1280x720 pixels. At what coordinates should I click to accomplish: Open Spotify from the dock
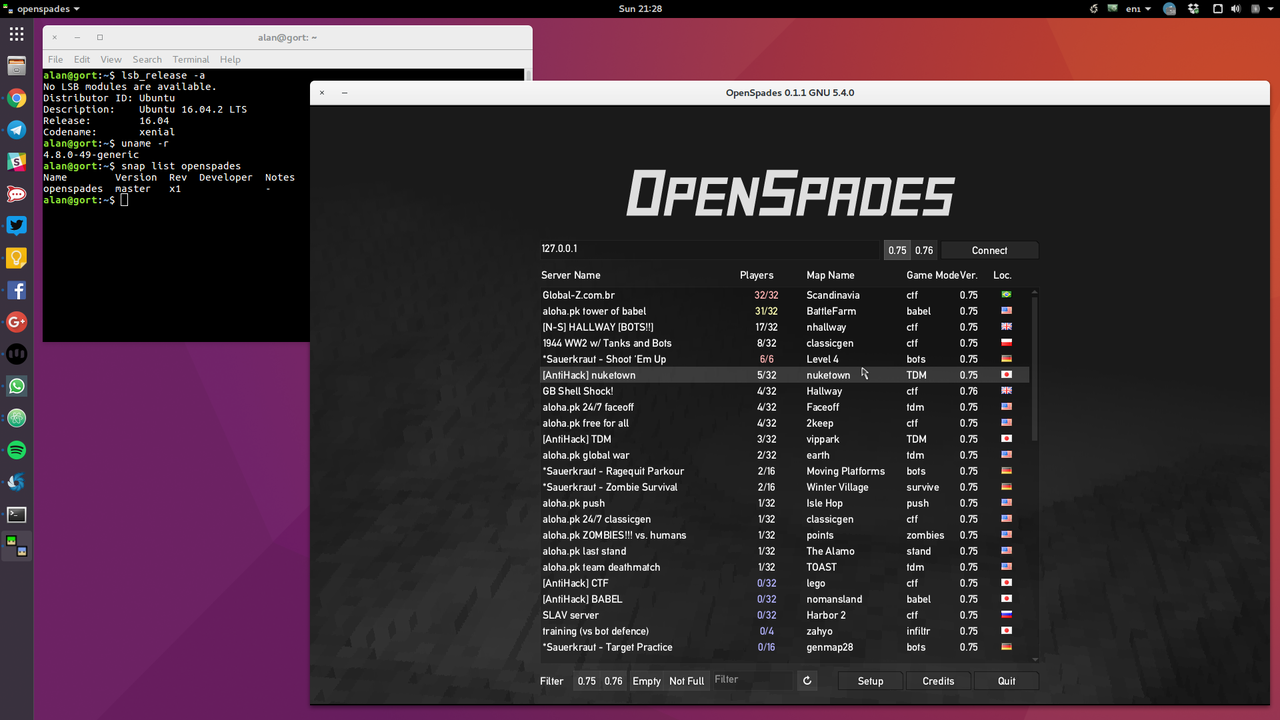tap(16, 450)
